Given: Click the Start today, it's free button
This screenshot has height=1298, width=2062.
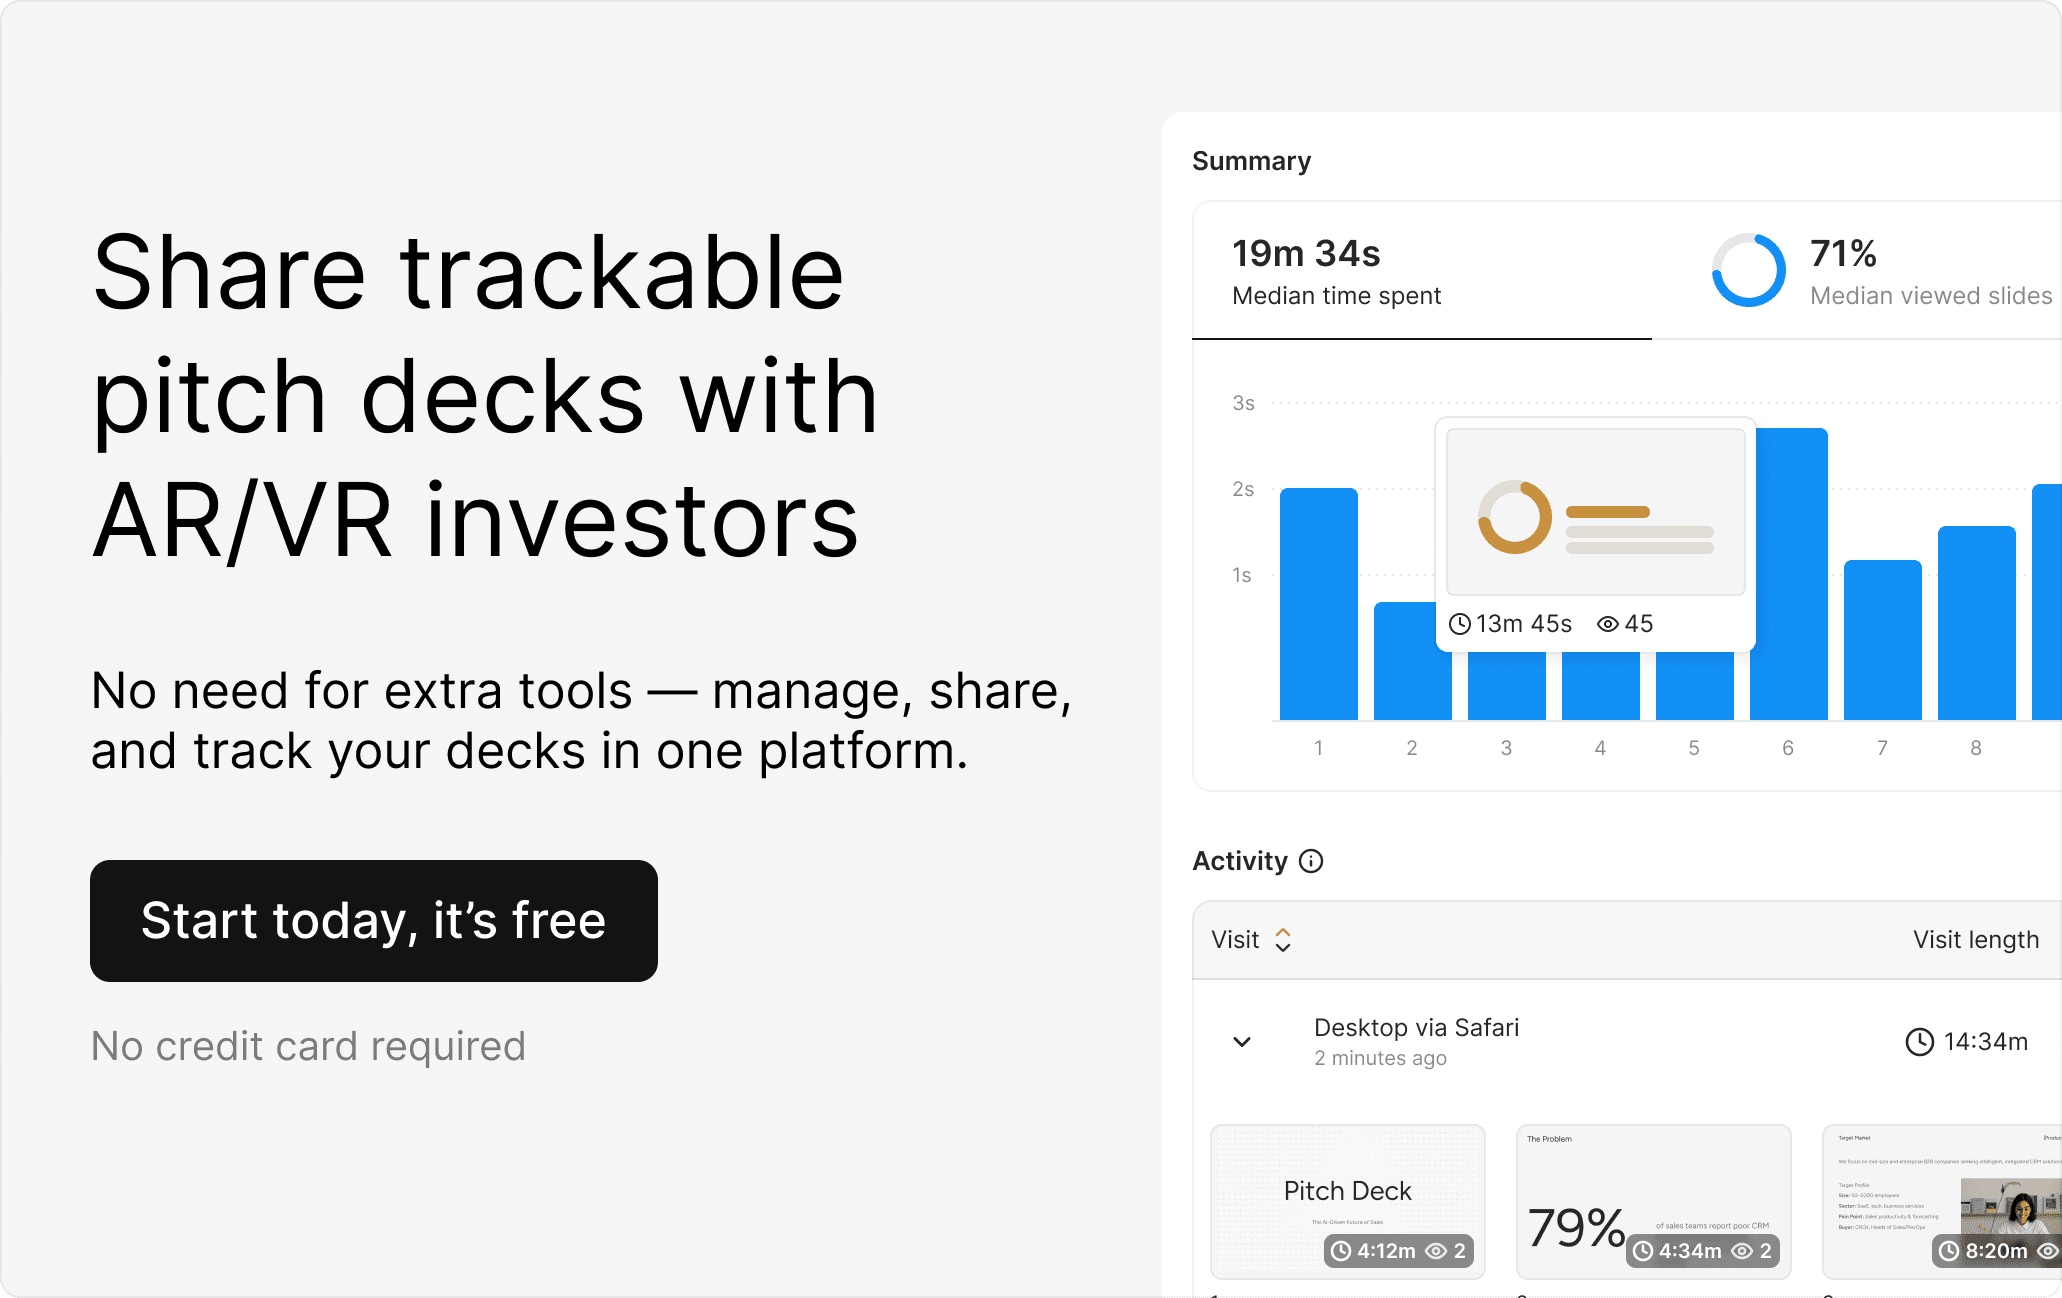Looking at the screenshot, I should point(374,921).
